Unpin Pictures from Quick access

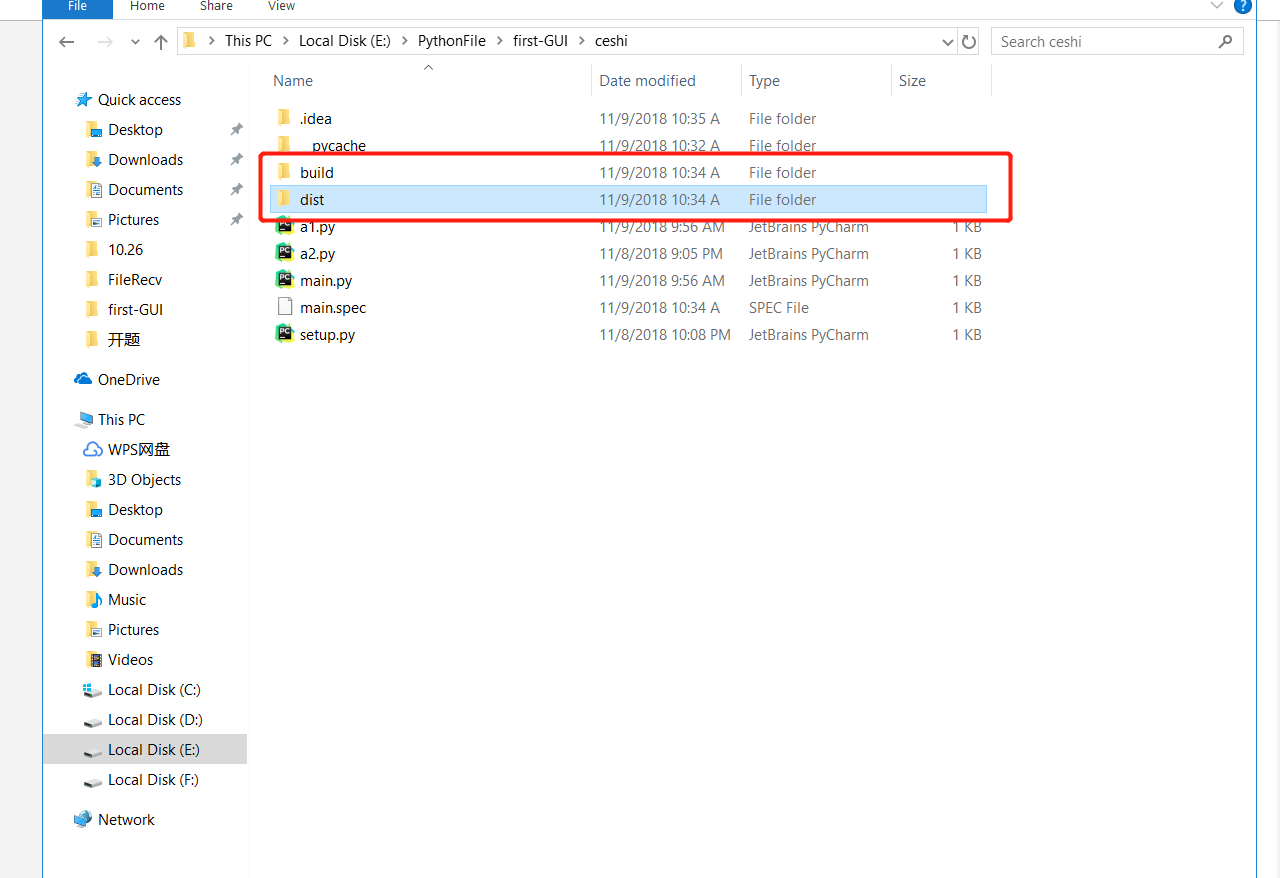(236, 219)
